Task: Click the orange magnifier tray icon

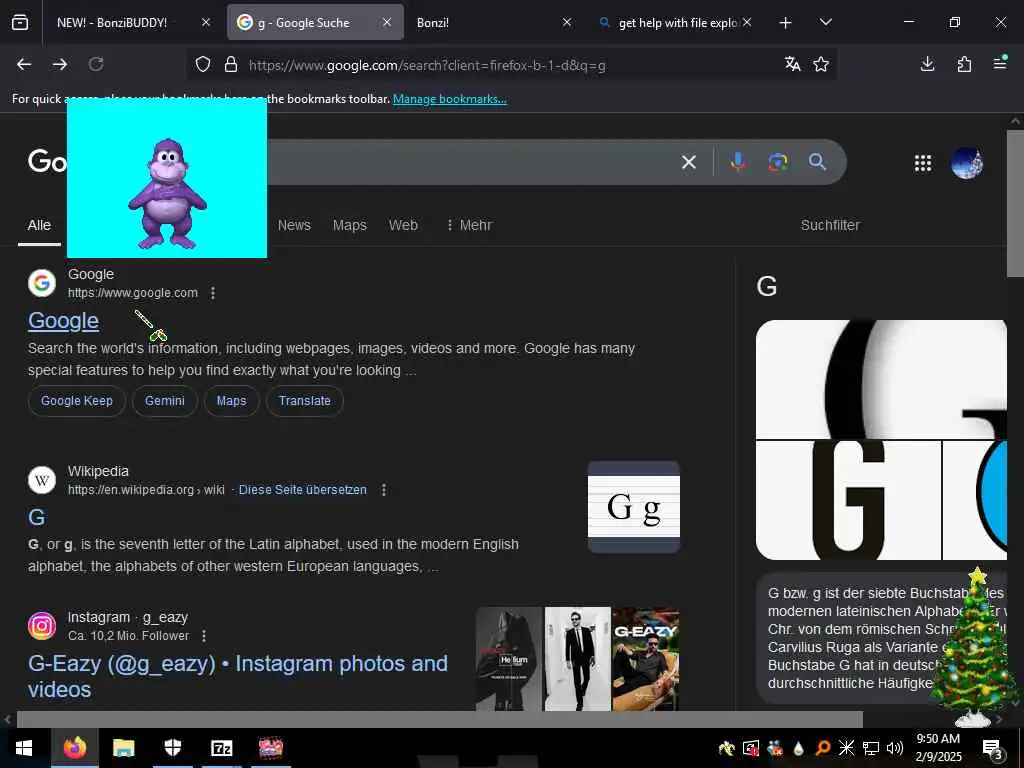Action: point(823,748)
